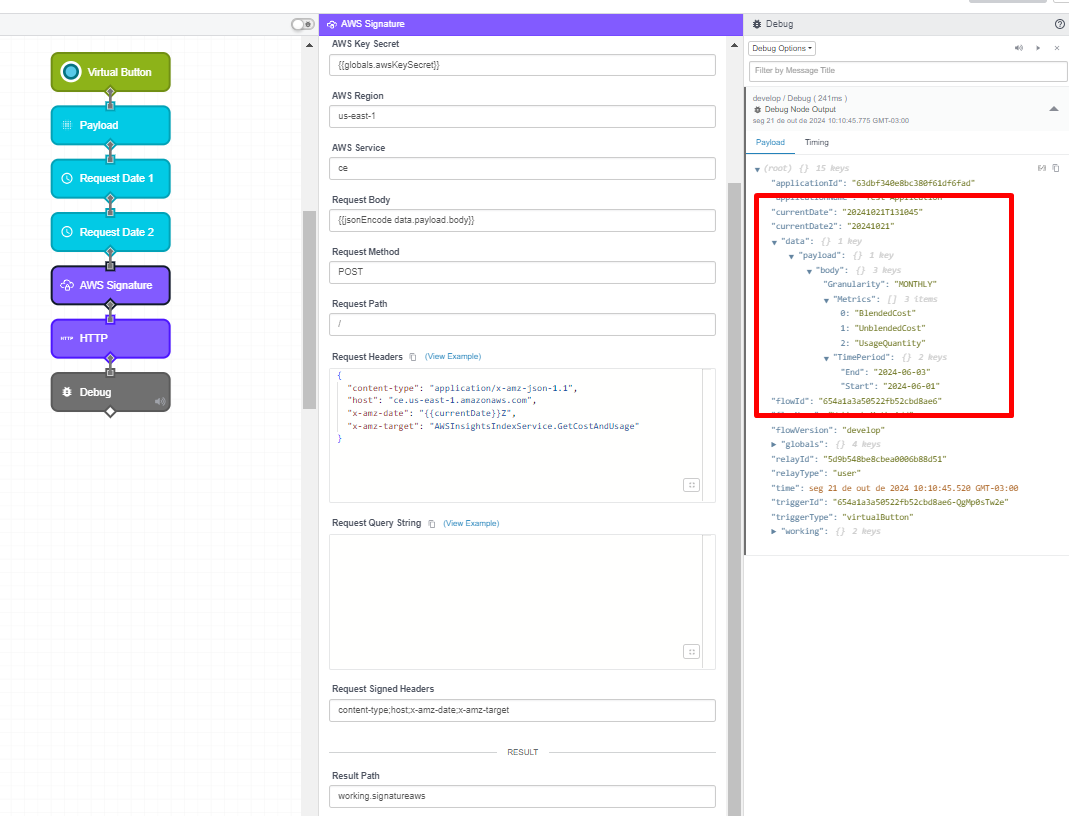Select the Payload node on canvas
1069x816 pixels.
pos(110,125)
